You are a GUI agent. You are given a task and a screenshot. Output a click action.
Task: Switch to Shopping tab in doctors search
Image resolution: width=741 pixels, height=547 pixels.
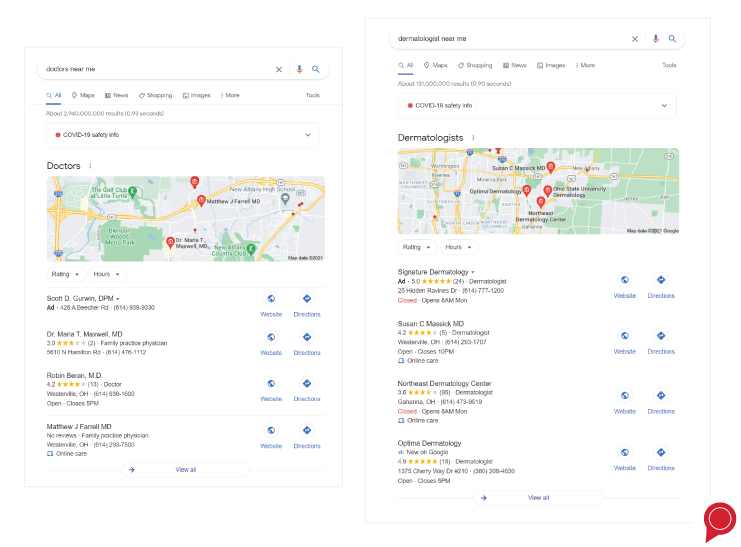coord(155,96)
